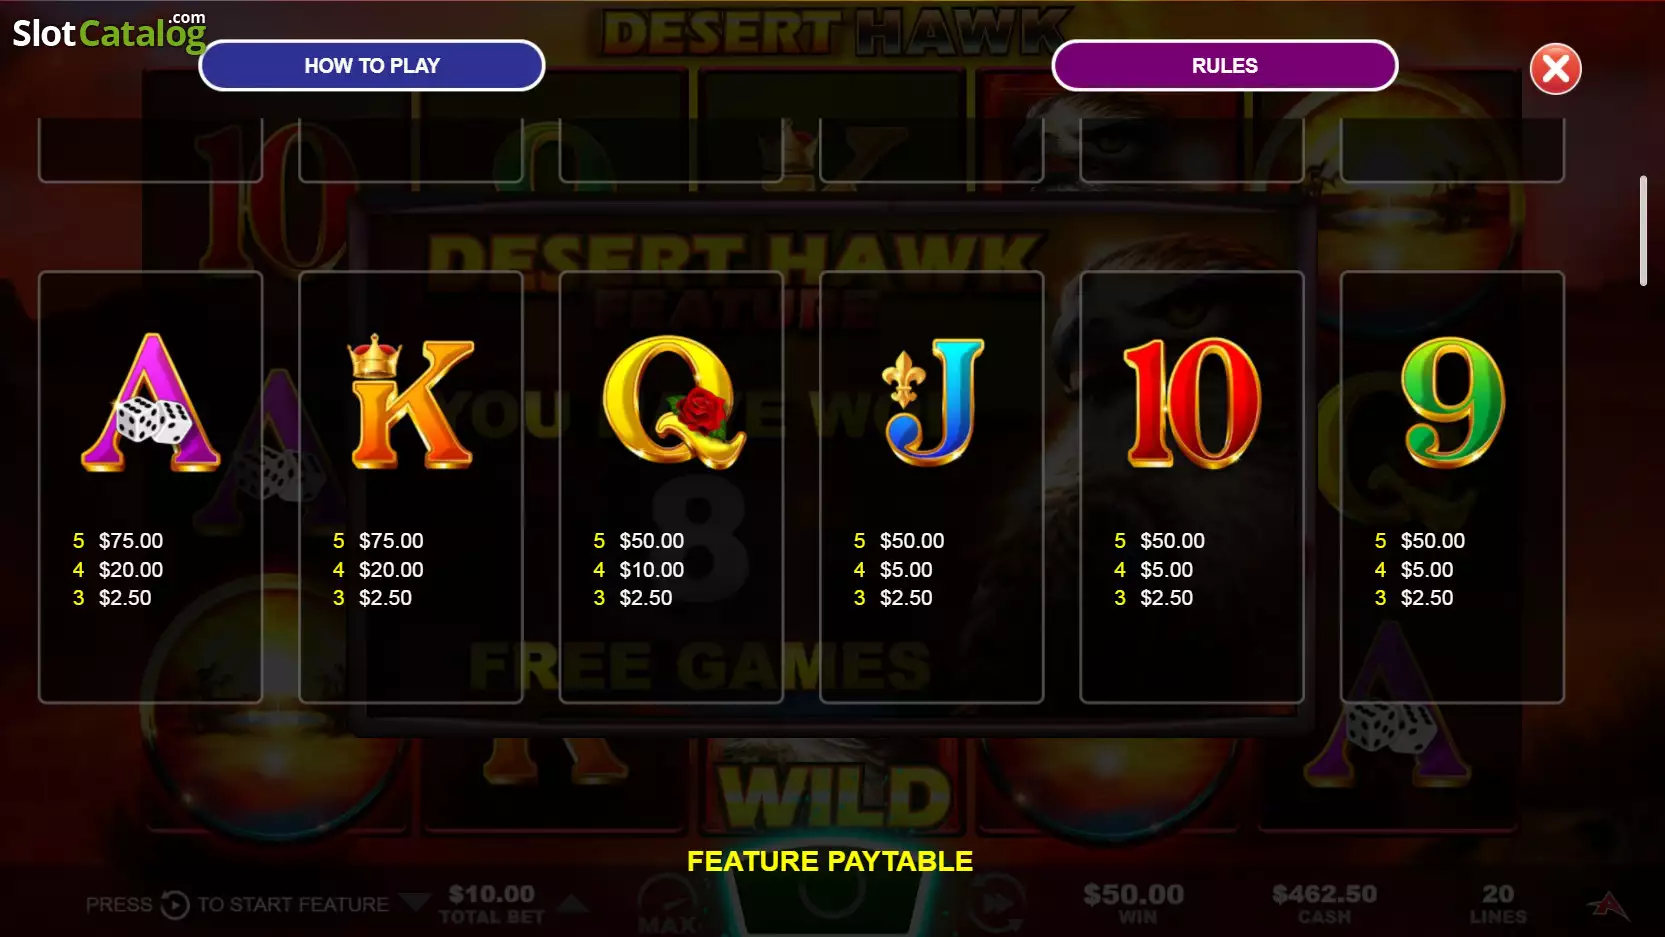Close the paytable with the red X

tap(1555, 69)
